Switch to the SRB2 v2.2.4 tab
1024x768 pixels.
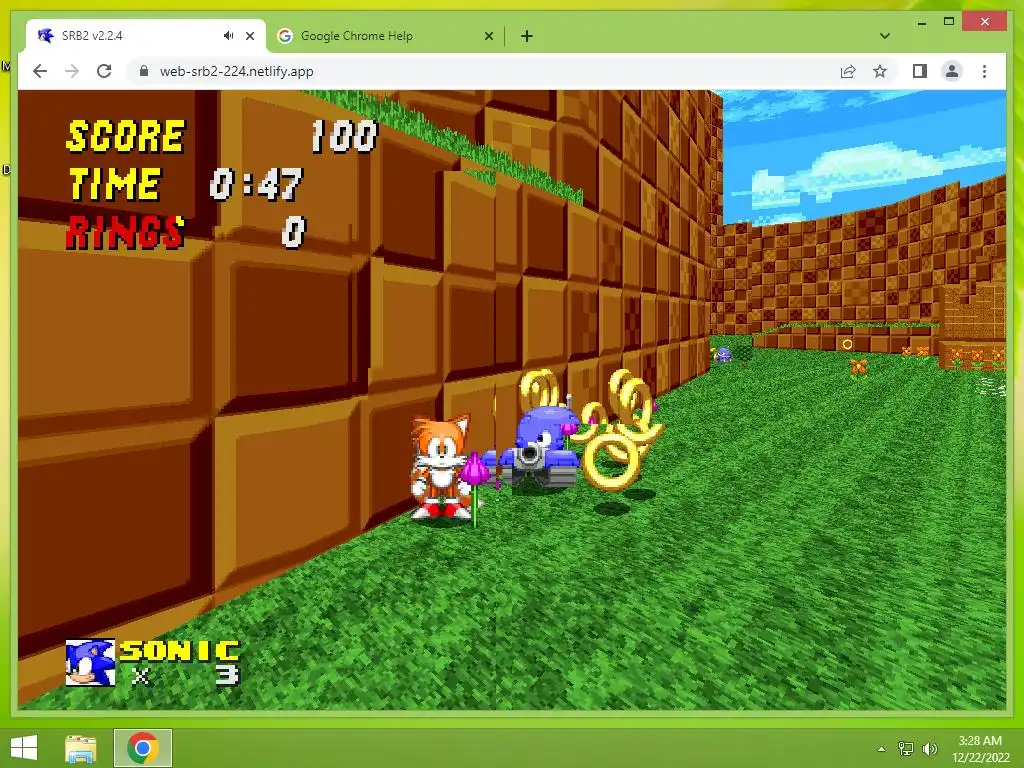(146, 36)
